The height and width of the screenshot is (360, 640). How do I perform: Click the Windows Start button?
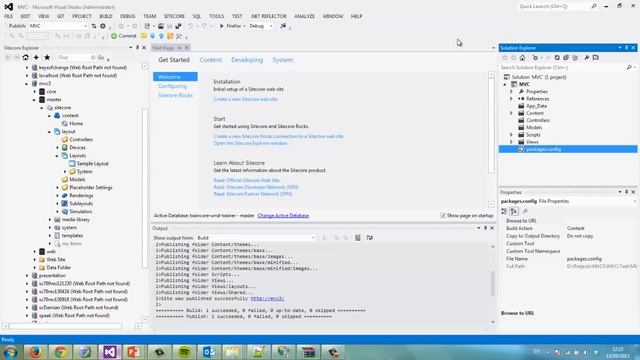pyautogui.click(x=10, y=352)
